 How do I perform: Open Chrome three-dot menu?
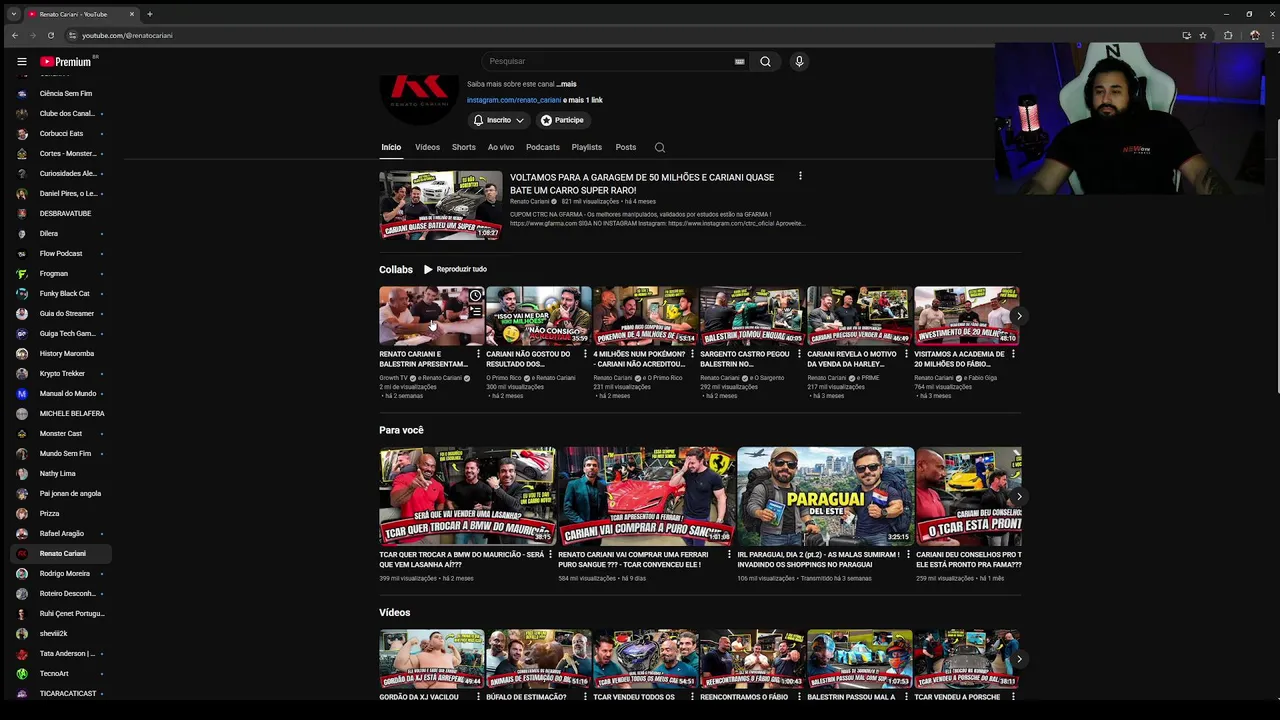[1271, 35]
